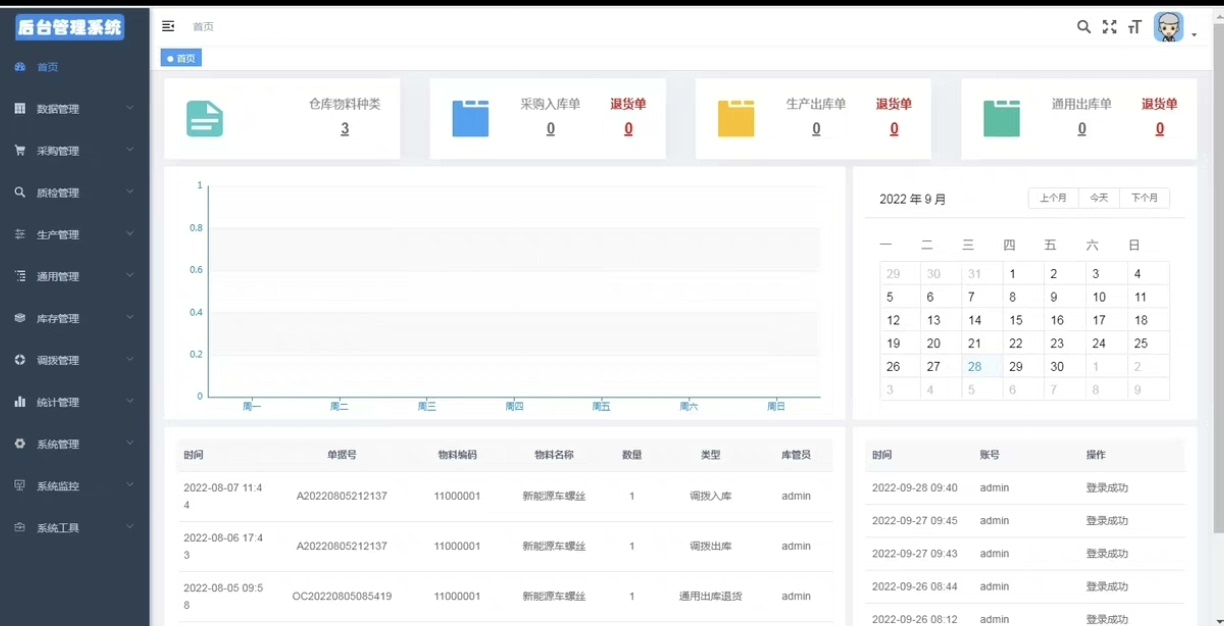This screenshot has width=1224, height=626.
Task: Open the 退货单 count under 采购入库单
Action: (x=628, y=129)
